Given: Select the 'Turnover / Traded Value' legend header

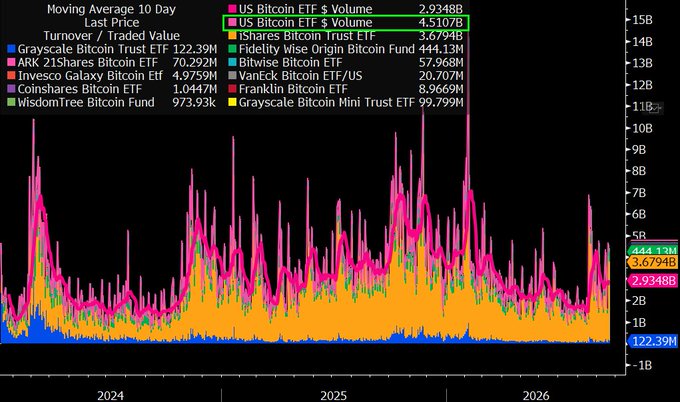Looking at the screenshot, I should 111,36.
